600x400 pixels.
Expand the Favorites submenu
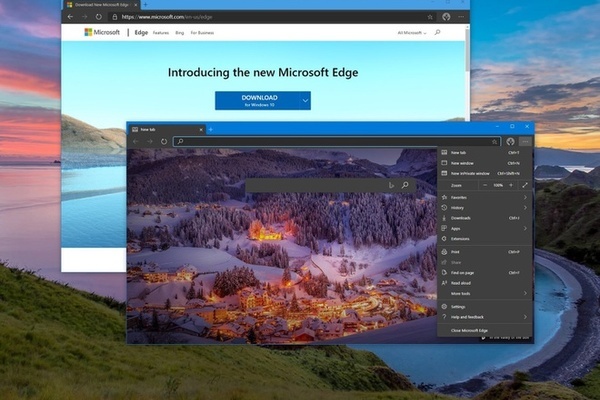point(485,198)
